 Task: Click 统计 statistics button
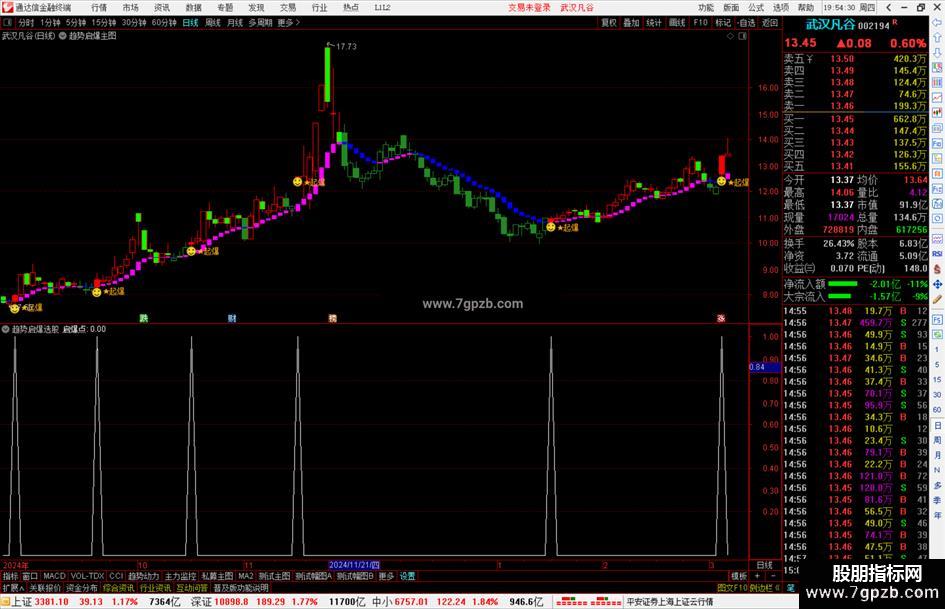click(x=654, y=22)
